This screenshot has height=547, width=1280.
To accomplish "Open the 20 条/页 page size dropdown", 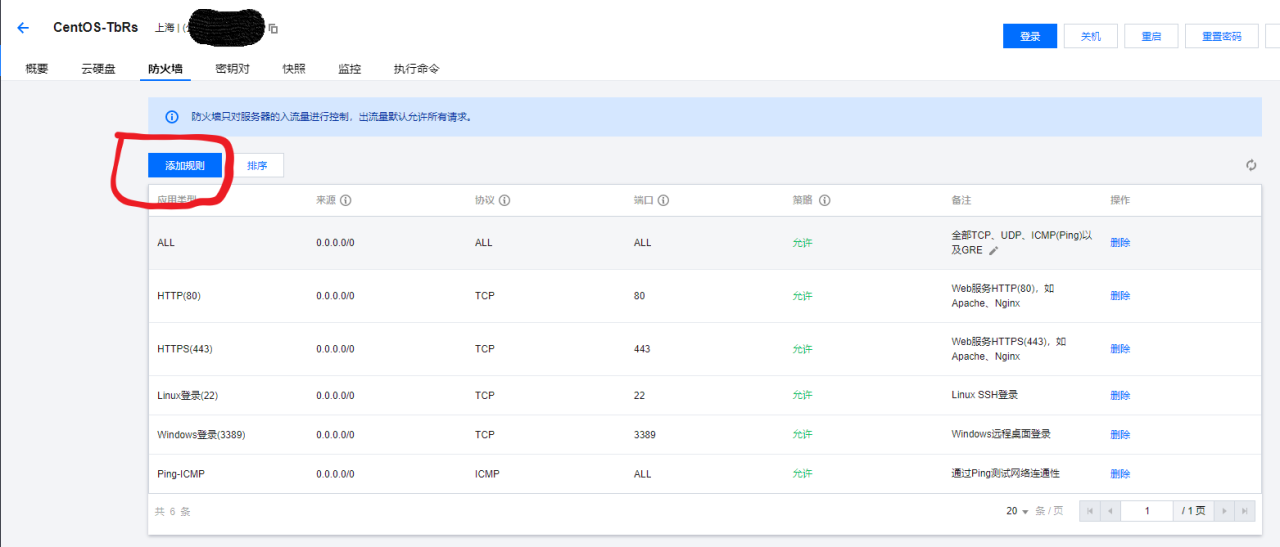I will click(1018, 511).
